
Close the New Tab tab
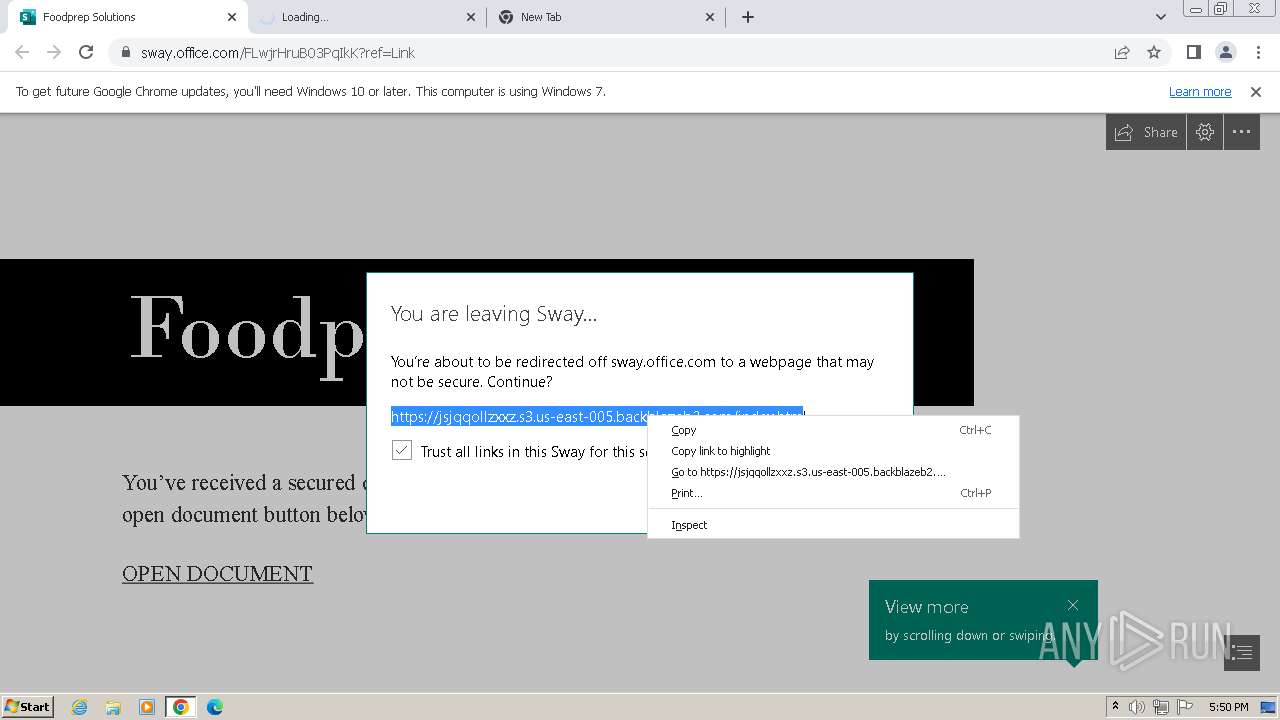[x=710, y=17]
